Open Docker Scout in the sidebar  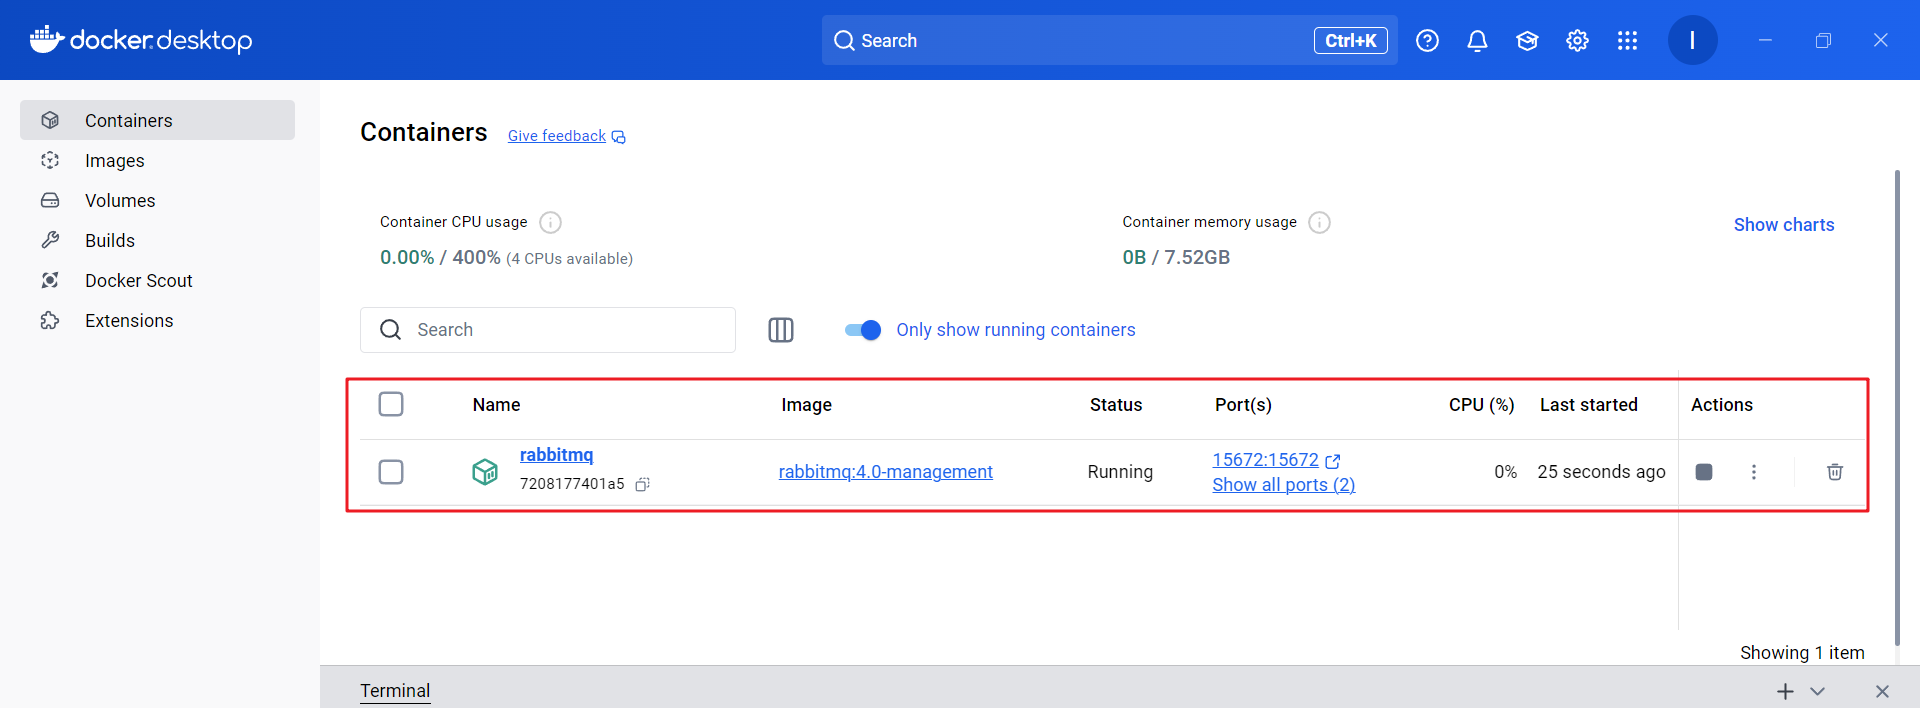pos(157,280)
